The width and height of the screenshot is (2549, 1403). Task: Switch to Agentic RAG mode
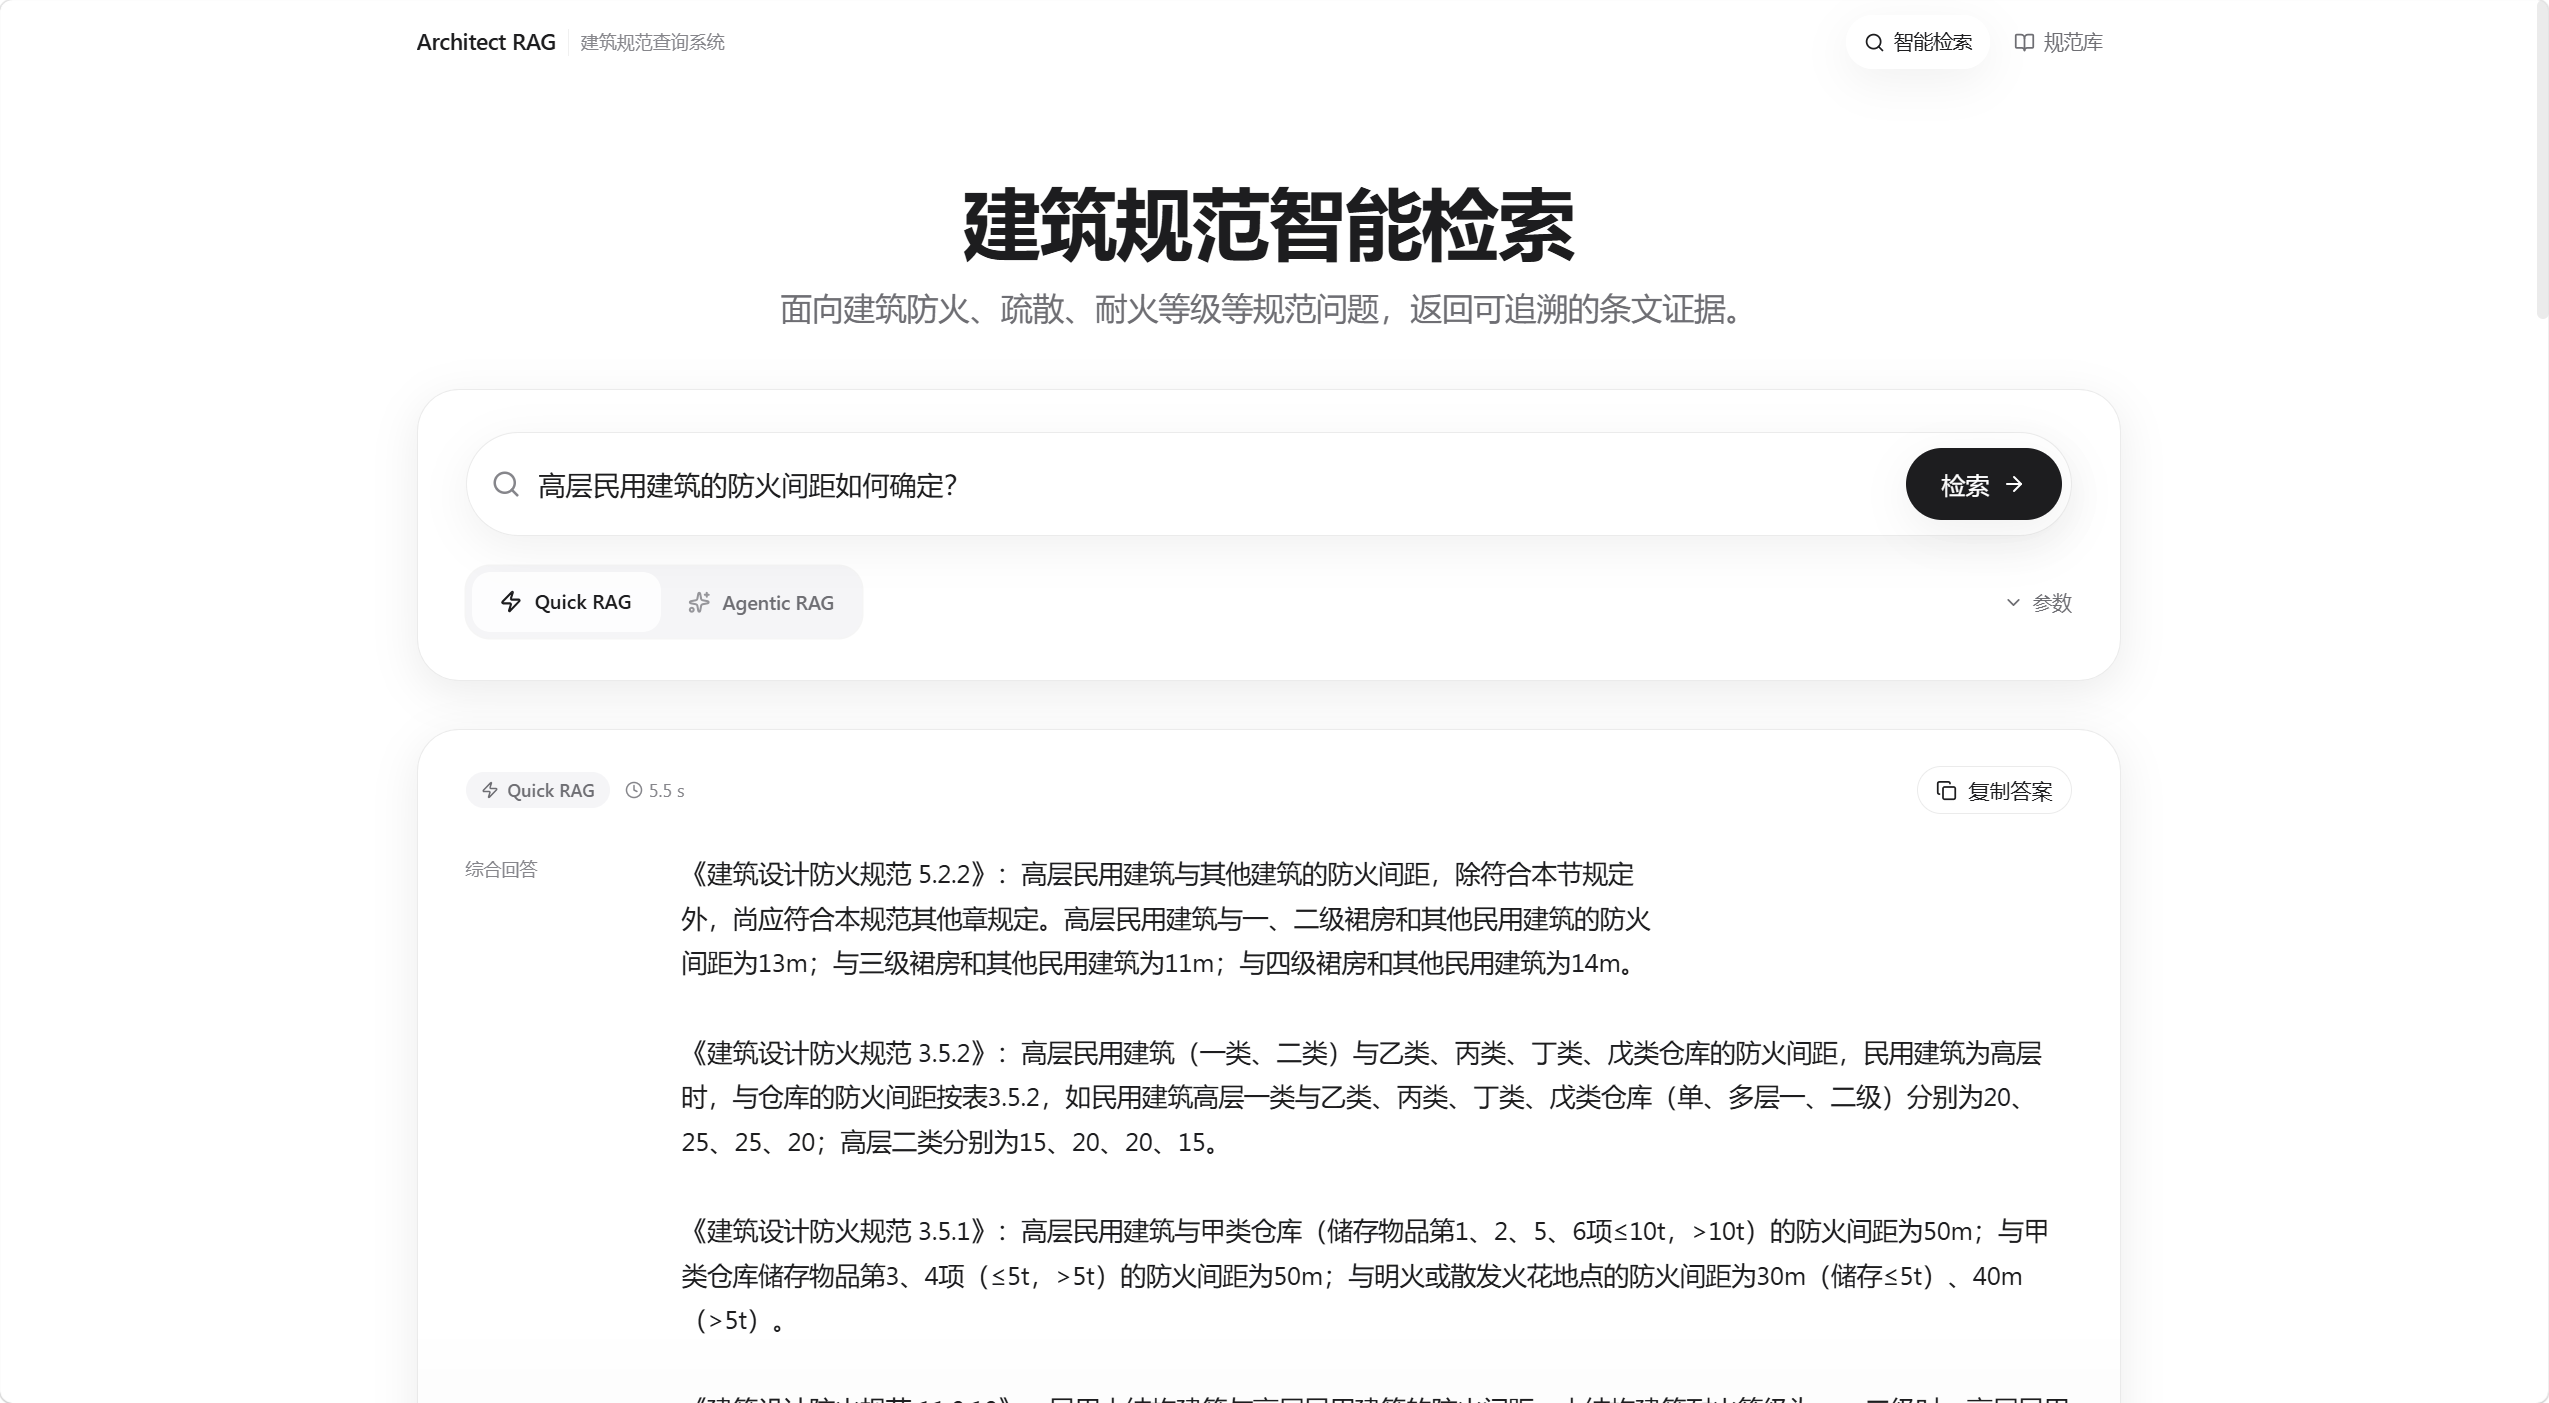pos(760,602)
